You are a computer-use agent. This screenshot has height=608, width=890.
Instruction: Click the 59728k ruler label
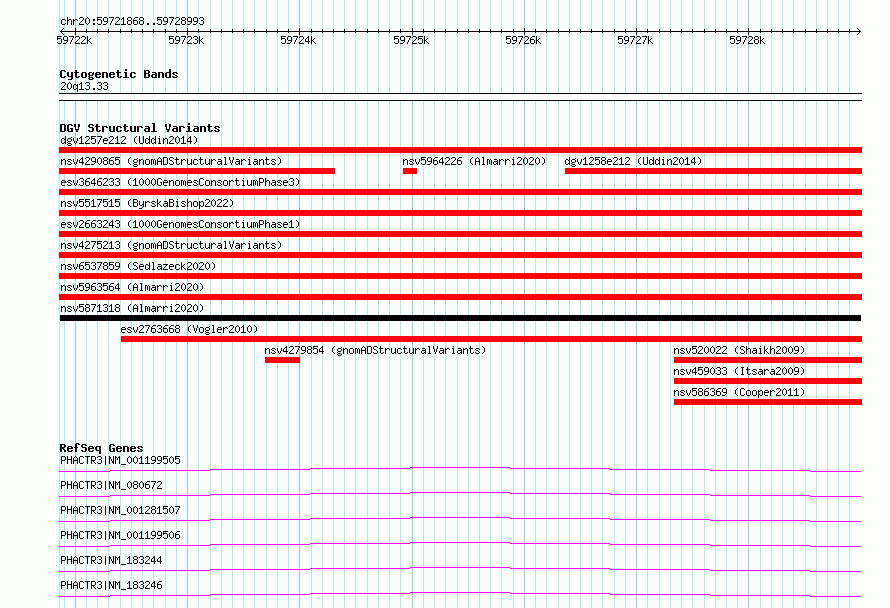click(x=747, y=40)
